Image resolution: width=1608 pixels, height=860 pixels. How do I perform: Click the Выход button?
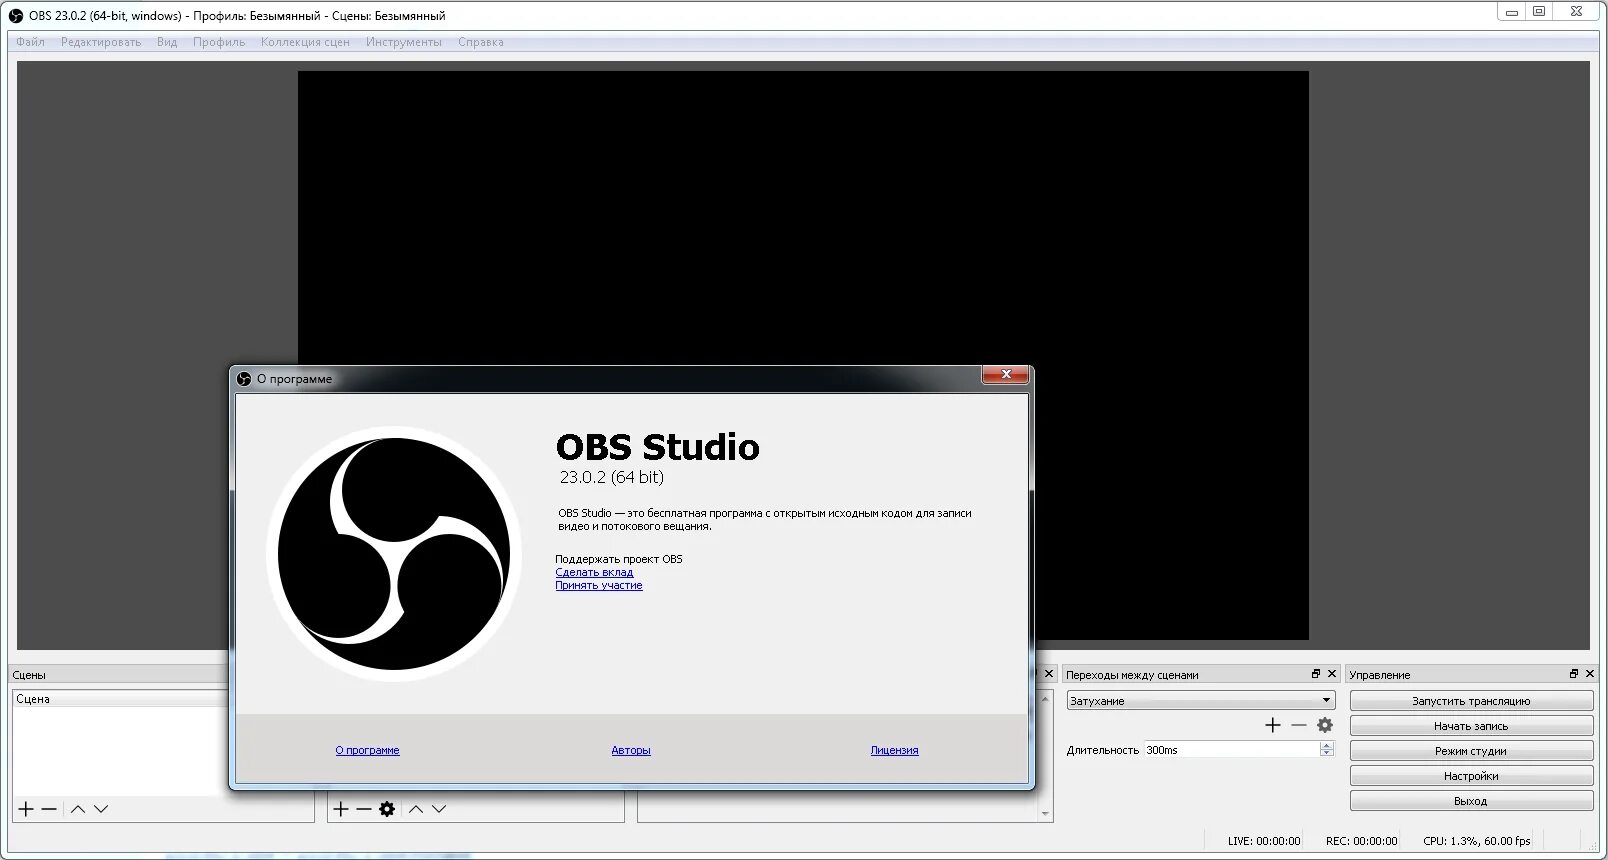[1471, 801]
